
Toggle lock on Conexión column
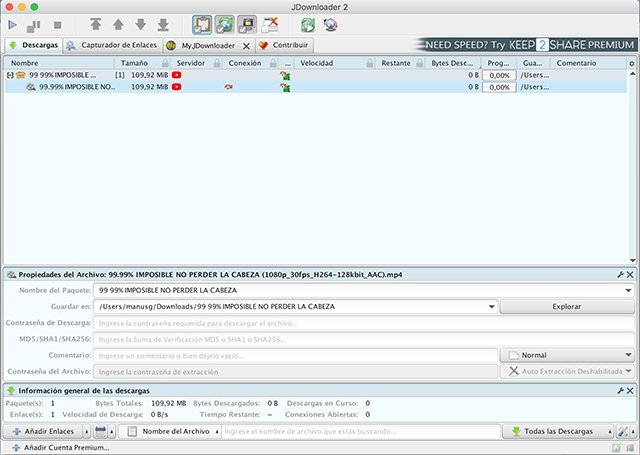273,63
